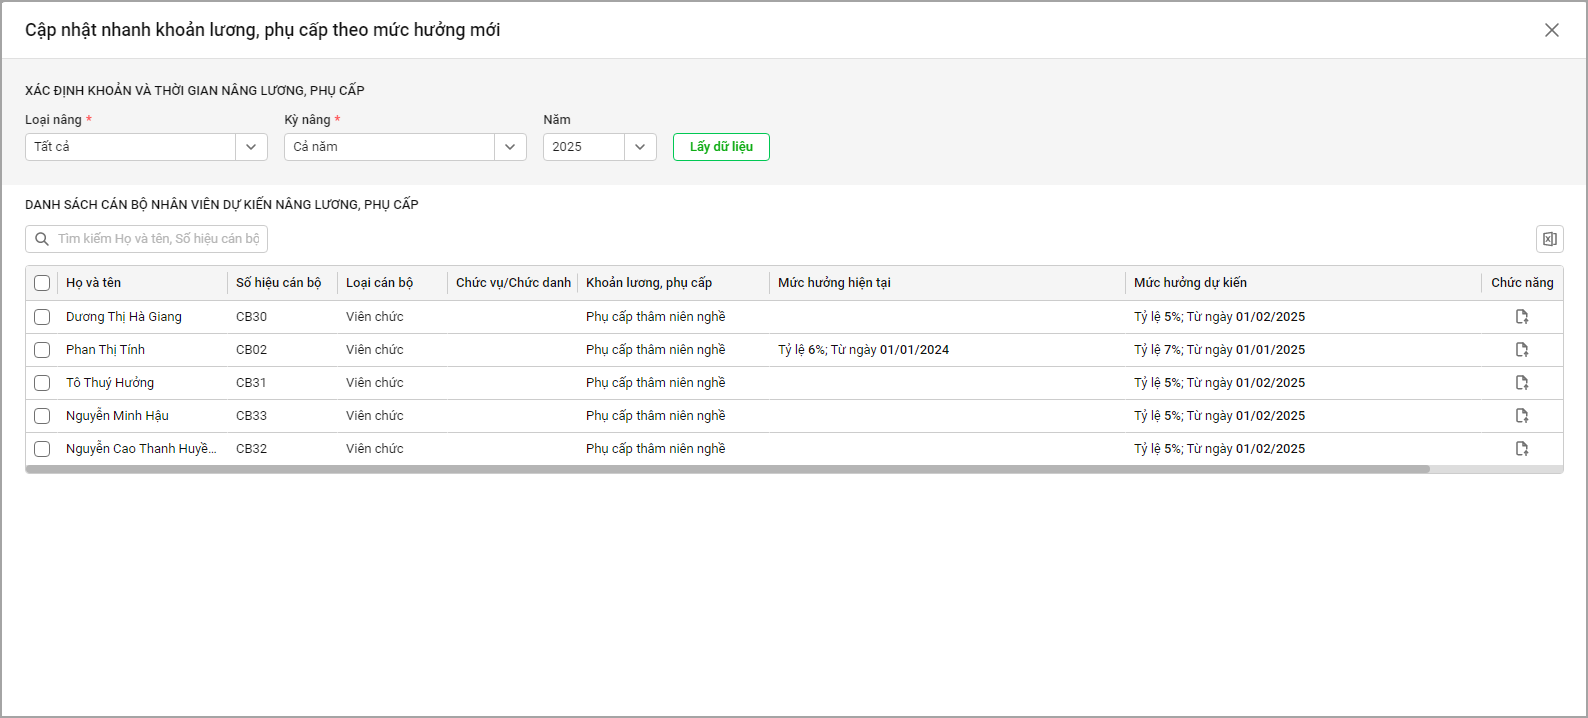The height and width of the screenshot is (718, 1588).
Task: Check the box next to Phan Thị Tính
Action: (42, 350)
